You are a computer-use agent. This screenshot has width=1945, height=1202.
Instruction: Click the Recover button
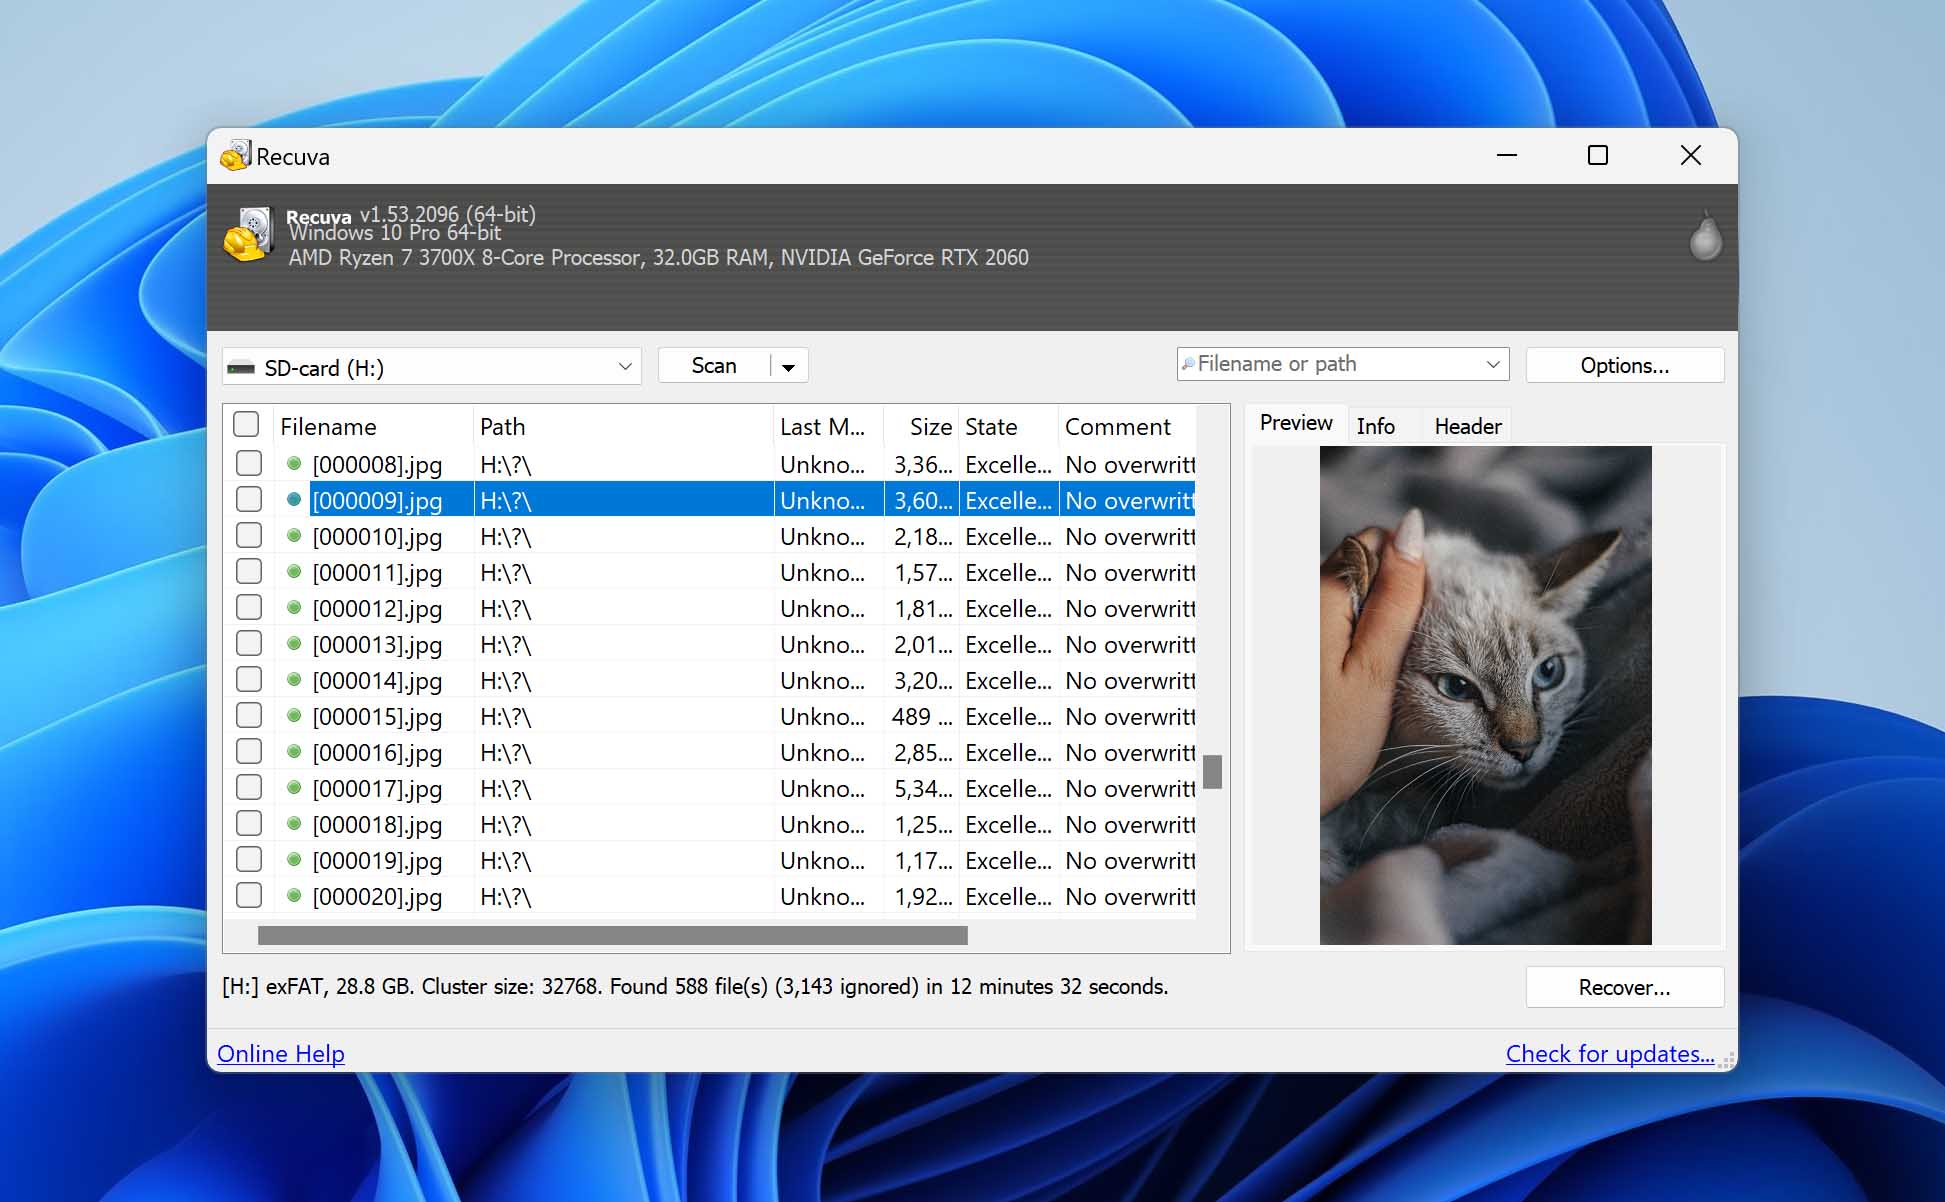tap(1625, 988)
